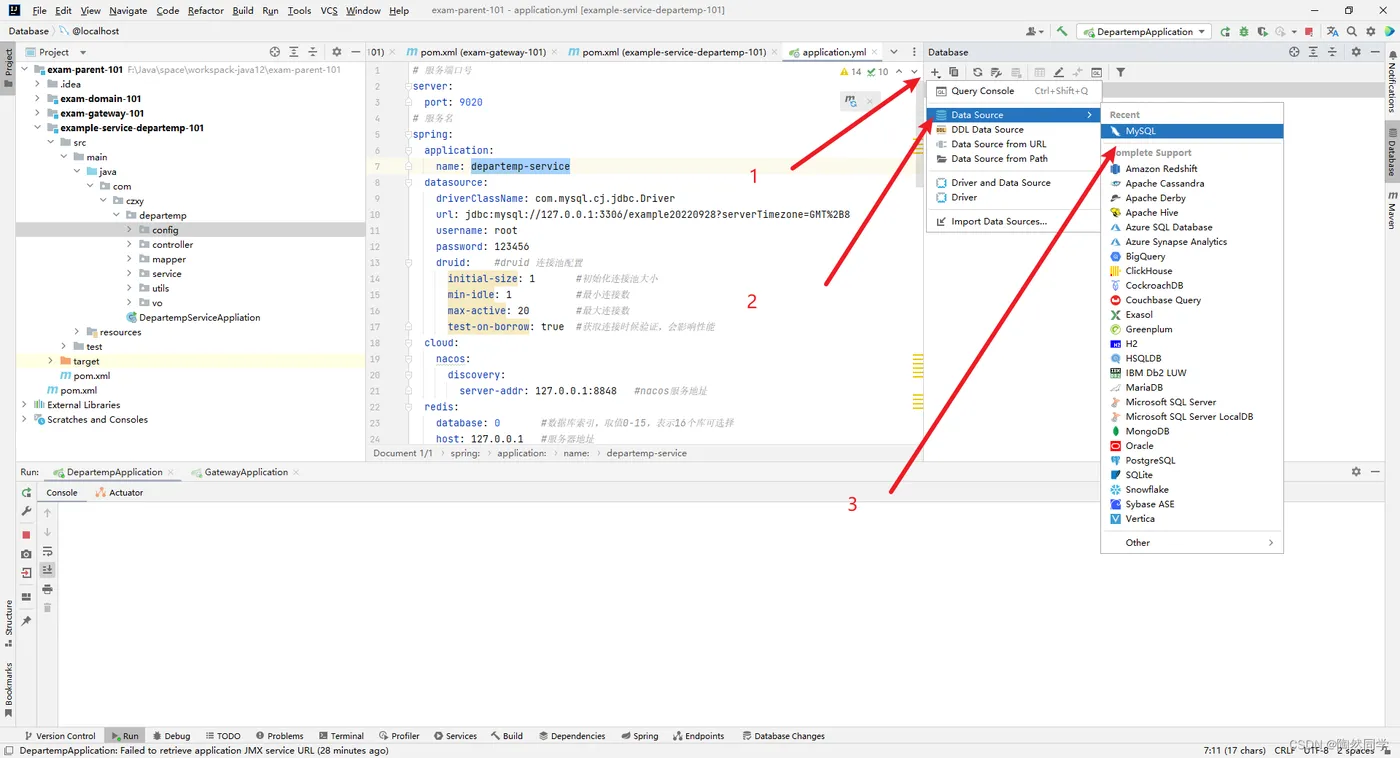Choose DDL Data Source menu entry

[x=1013, y=129]
